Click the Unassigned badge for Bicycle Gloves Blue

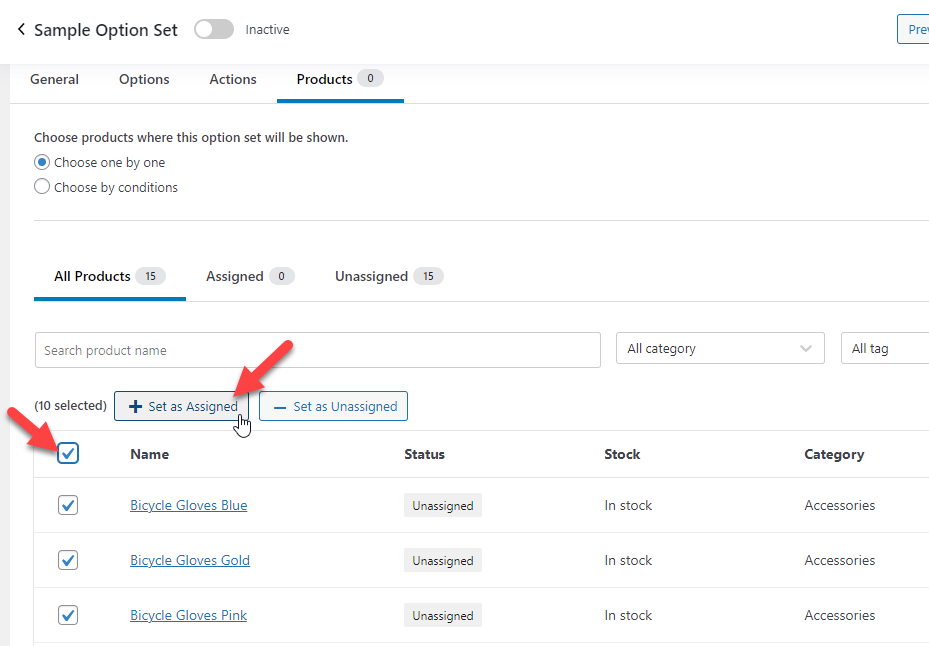[x=443, y=506]
